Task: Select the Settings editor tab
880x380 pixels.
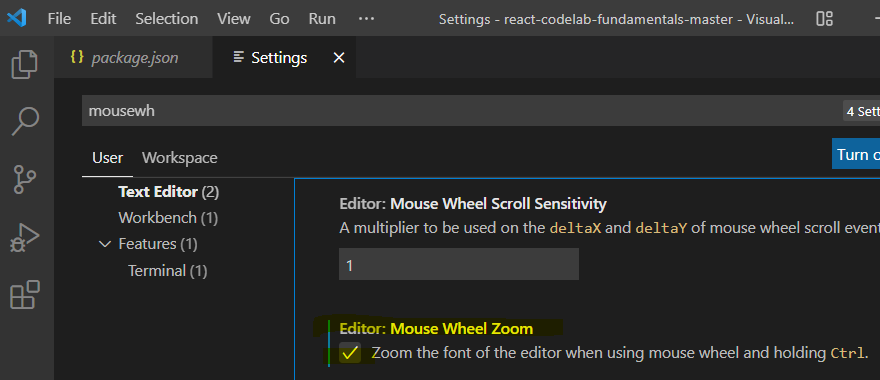Action: (284, 57)
